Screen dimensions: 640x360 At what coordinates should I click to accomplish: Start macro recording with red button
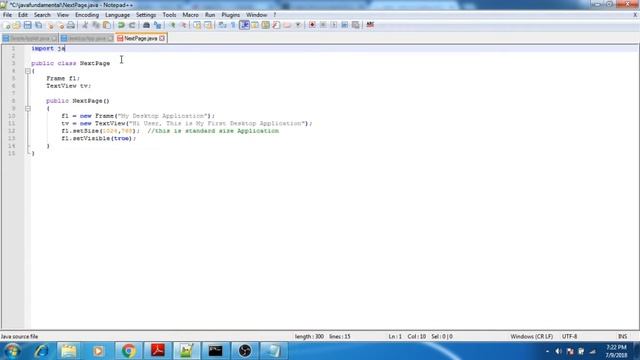312,25
